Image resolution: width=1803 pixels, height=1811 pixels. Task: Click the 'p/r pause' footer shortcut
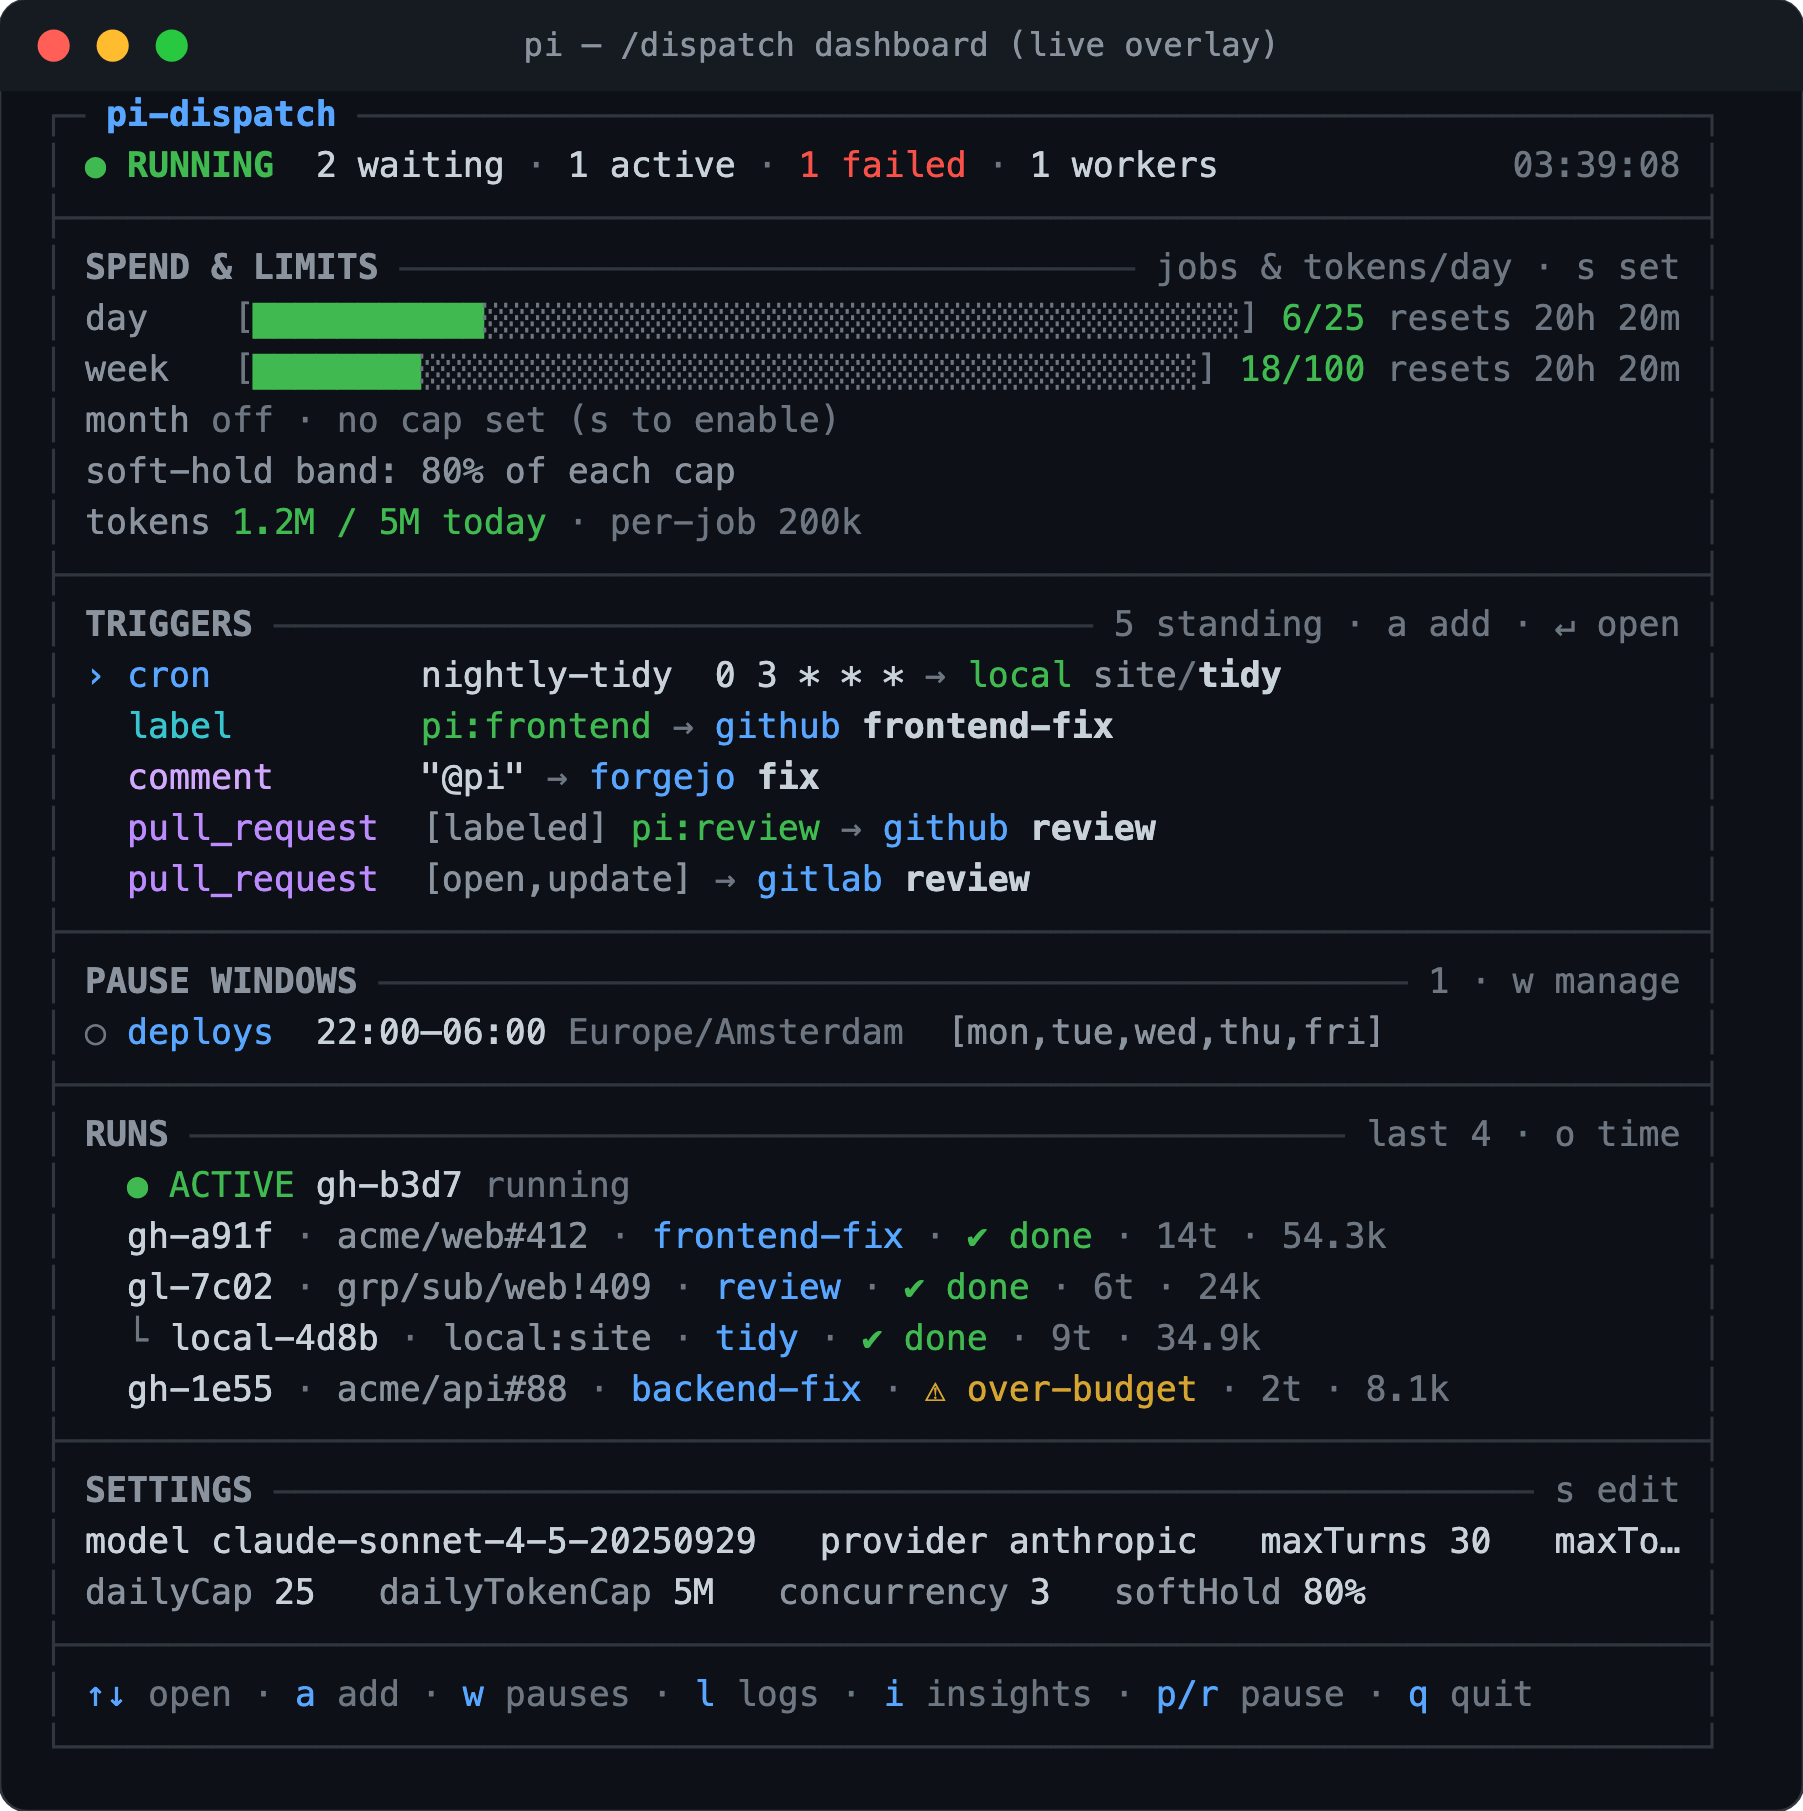[1250, 1694]
